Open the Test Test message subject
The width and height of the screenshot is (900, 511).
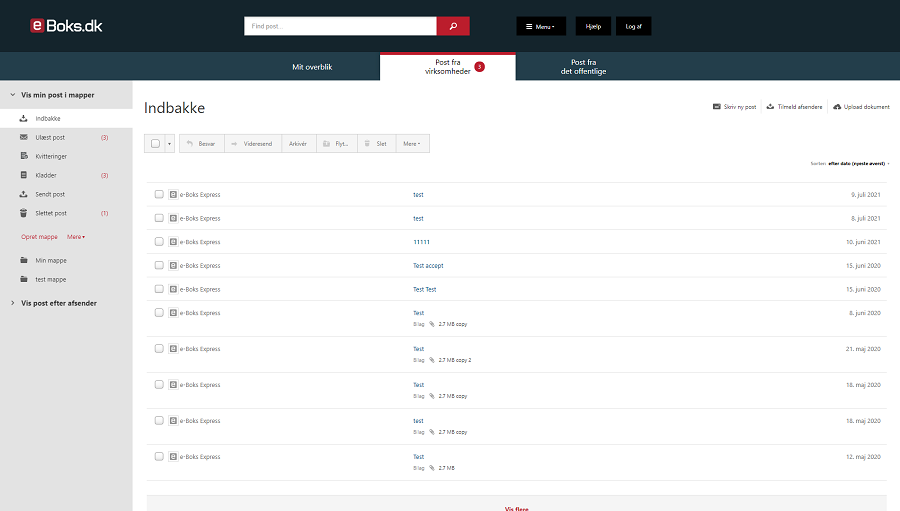point(425,289)
